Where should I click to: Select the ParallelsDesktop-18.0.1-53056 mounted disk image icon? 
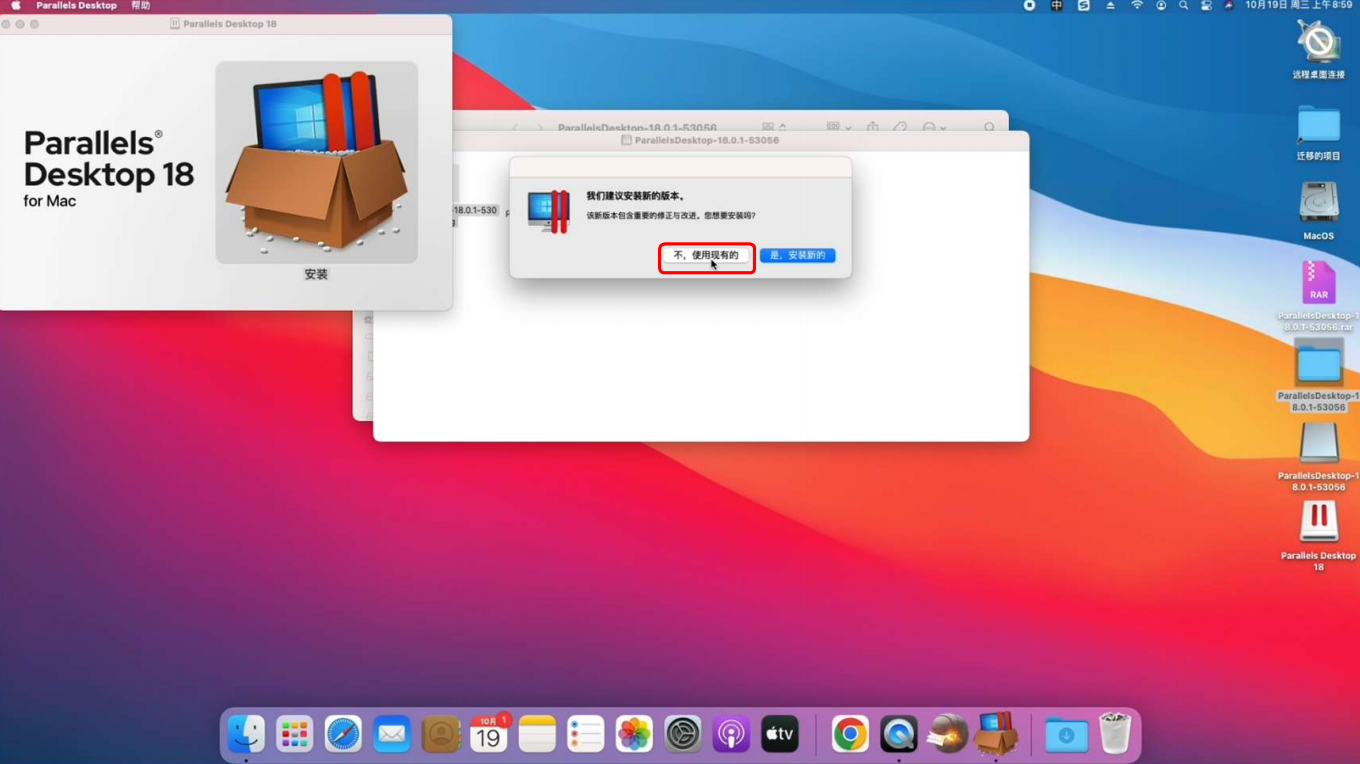1318,444
